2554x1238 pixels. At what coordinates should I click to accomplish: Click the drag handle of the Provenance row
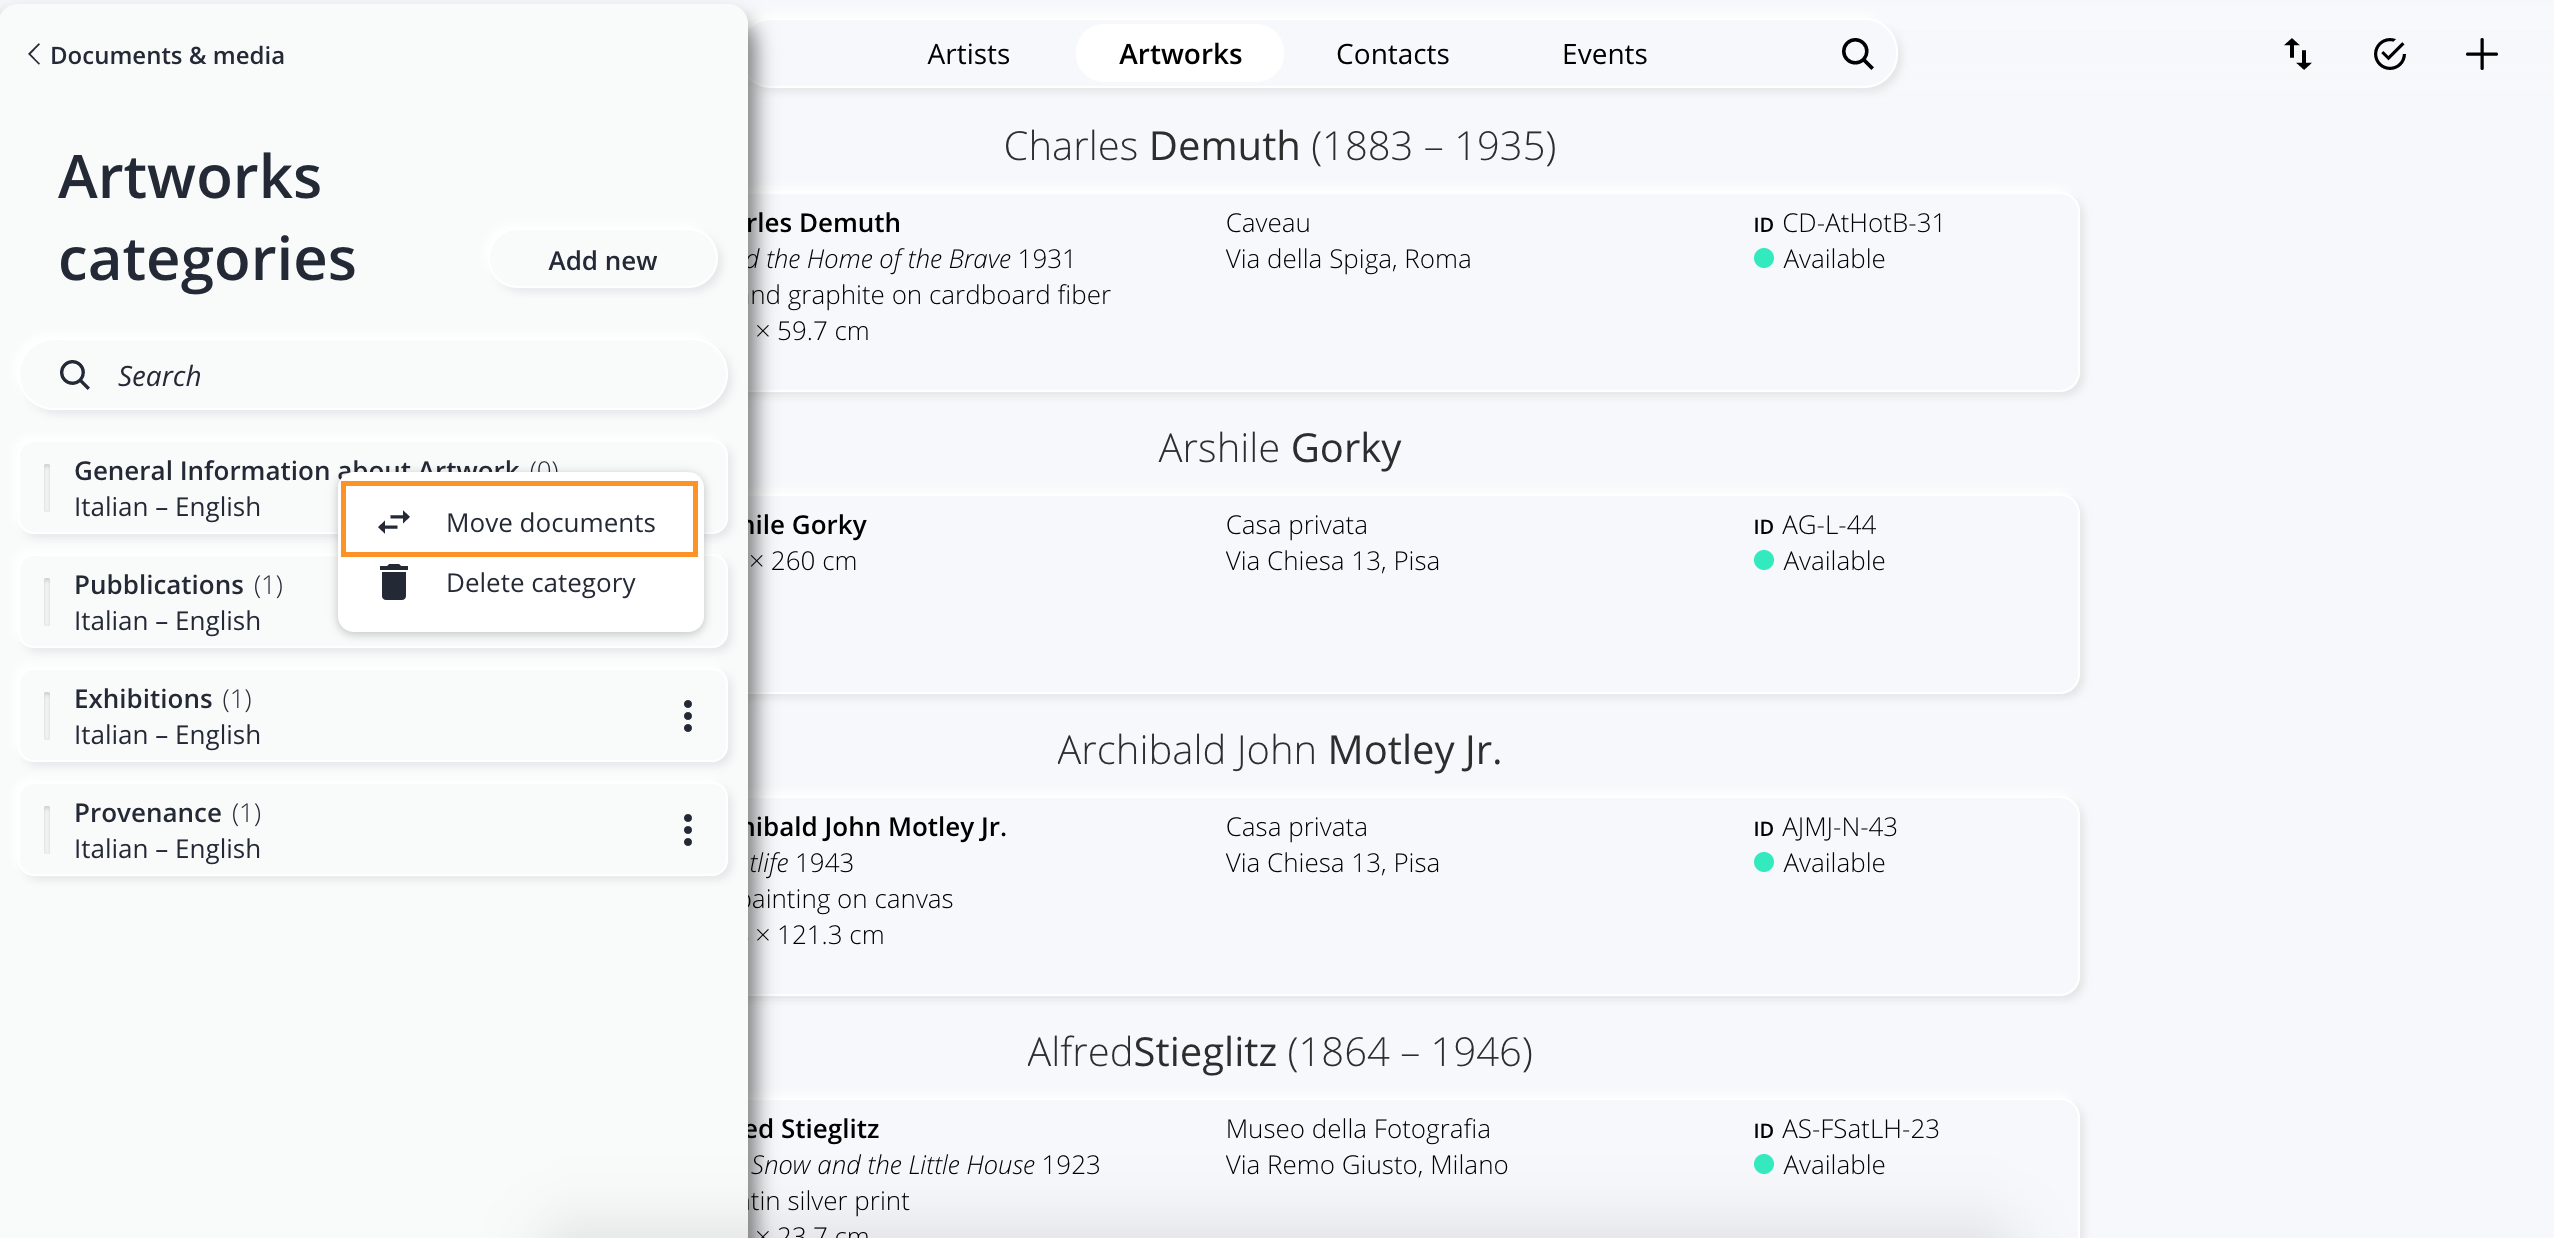(47, 830)
